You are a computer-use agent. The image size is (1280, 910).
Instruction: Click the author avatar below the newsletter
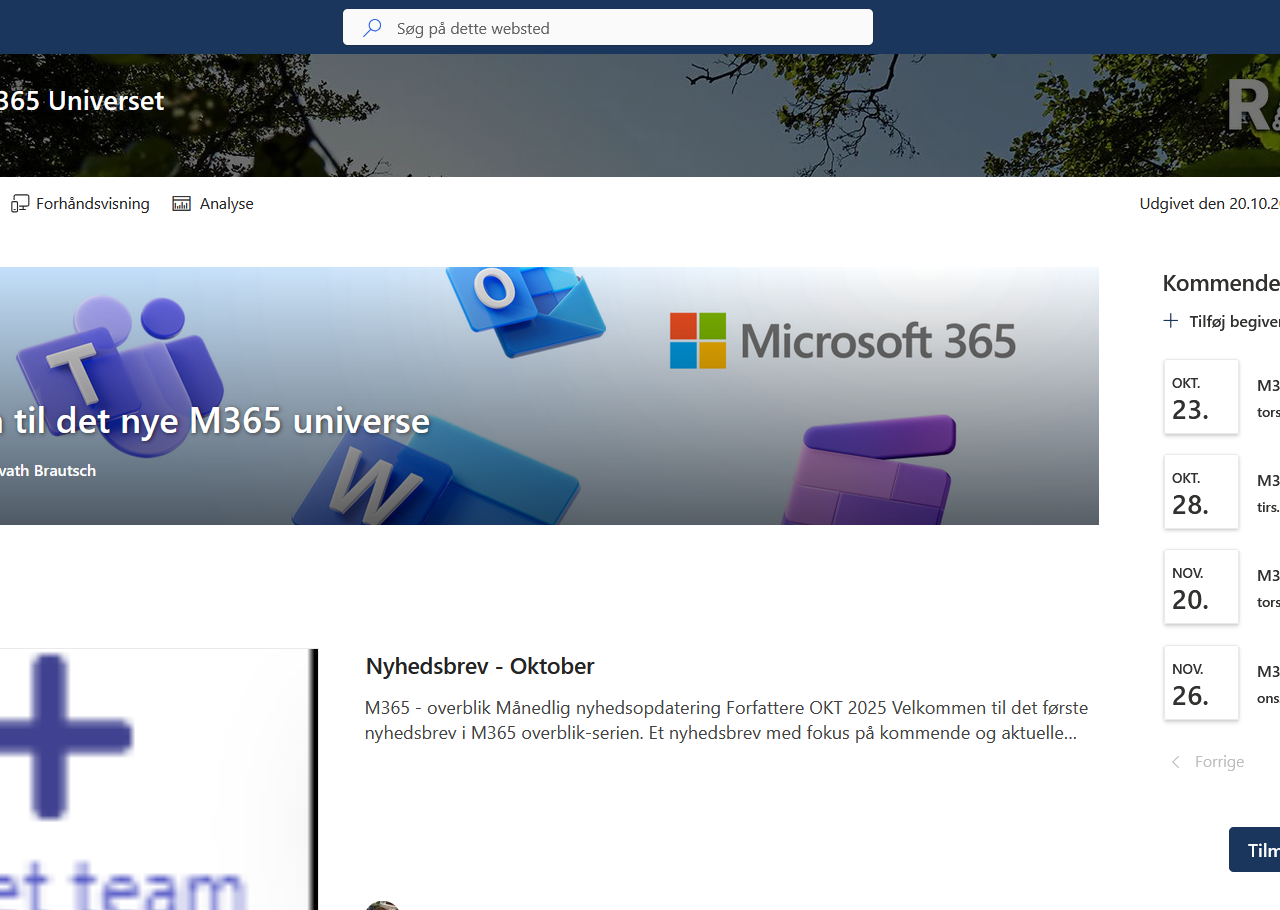point(382,905)
